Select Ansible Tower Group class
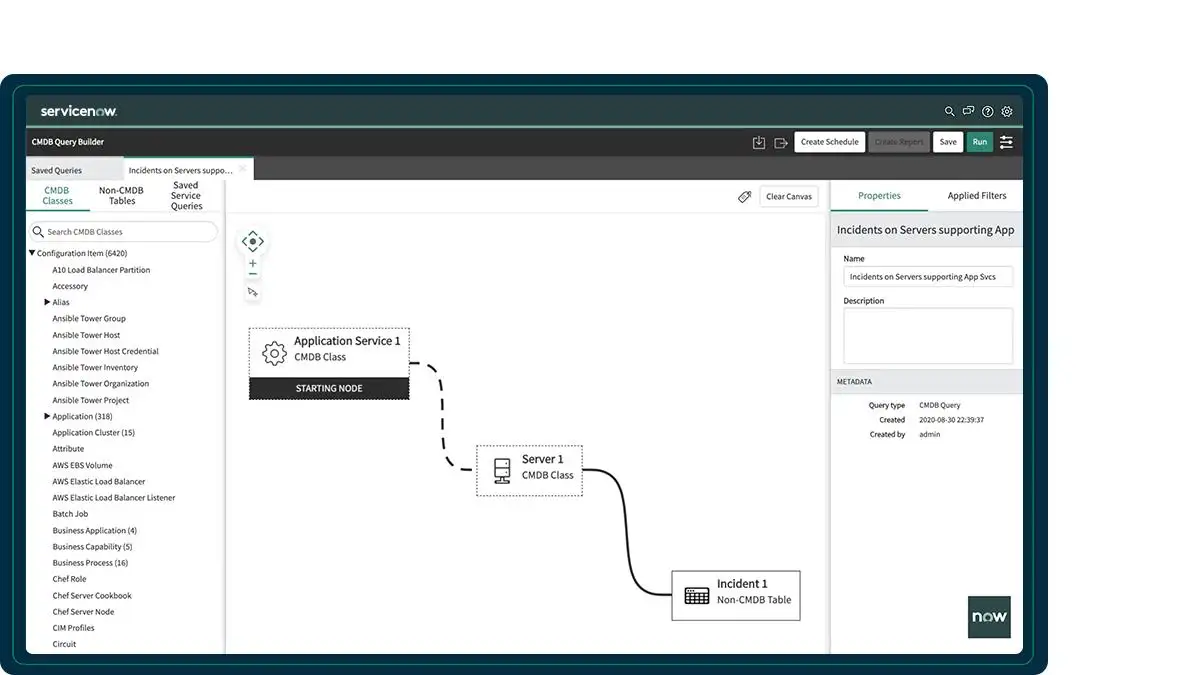Screen dimensions: 1200x675 click(x=89, y=319)
